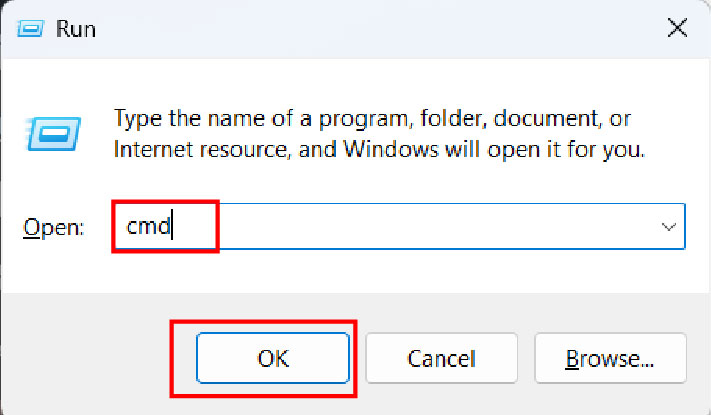Click empty title bar area beside Run
This screenshot has width=711, height=415.
pos(350,29)
